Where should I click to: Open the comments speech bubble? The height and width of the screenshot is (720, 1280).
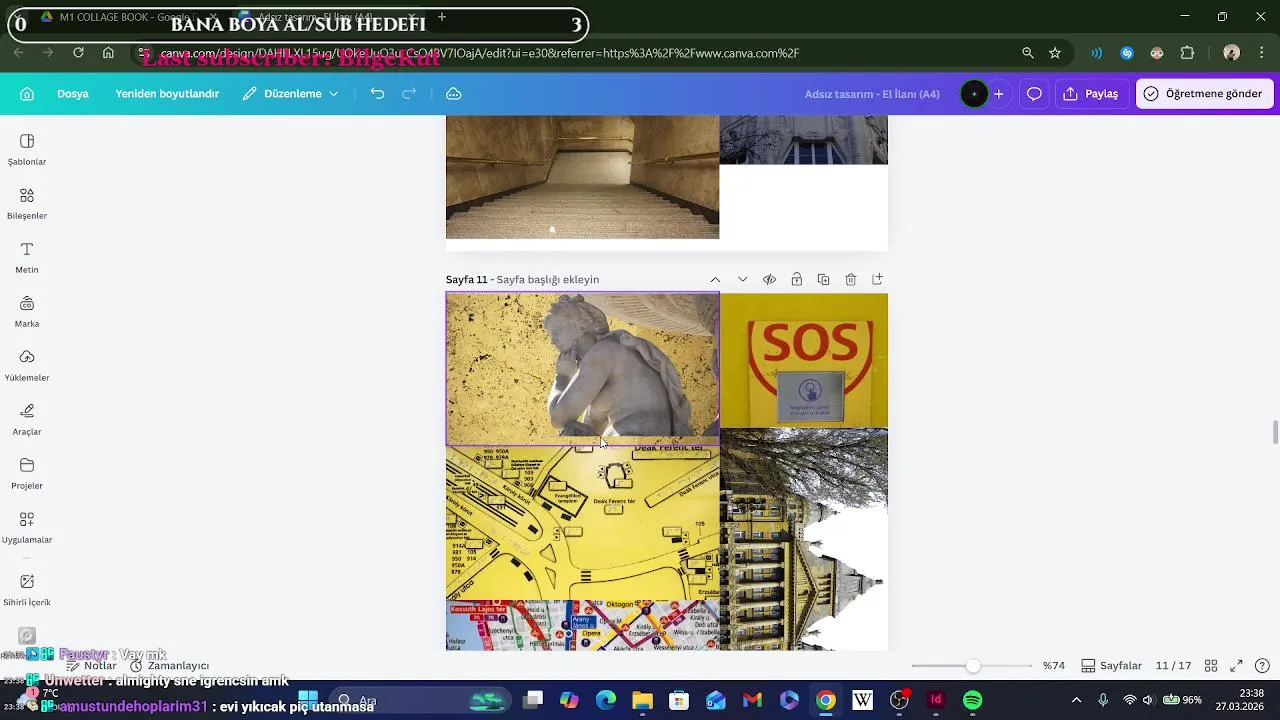coord(1034,94)
